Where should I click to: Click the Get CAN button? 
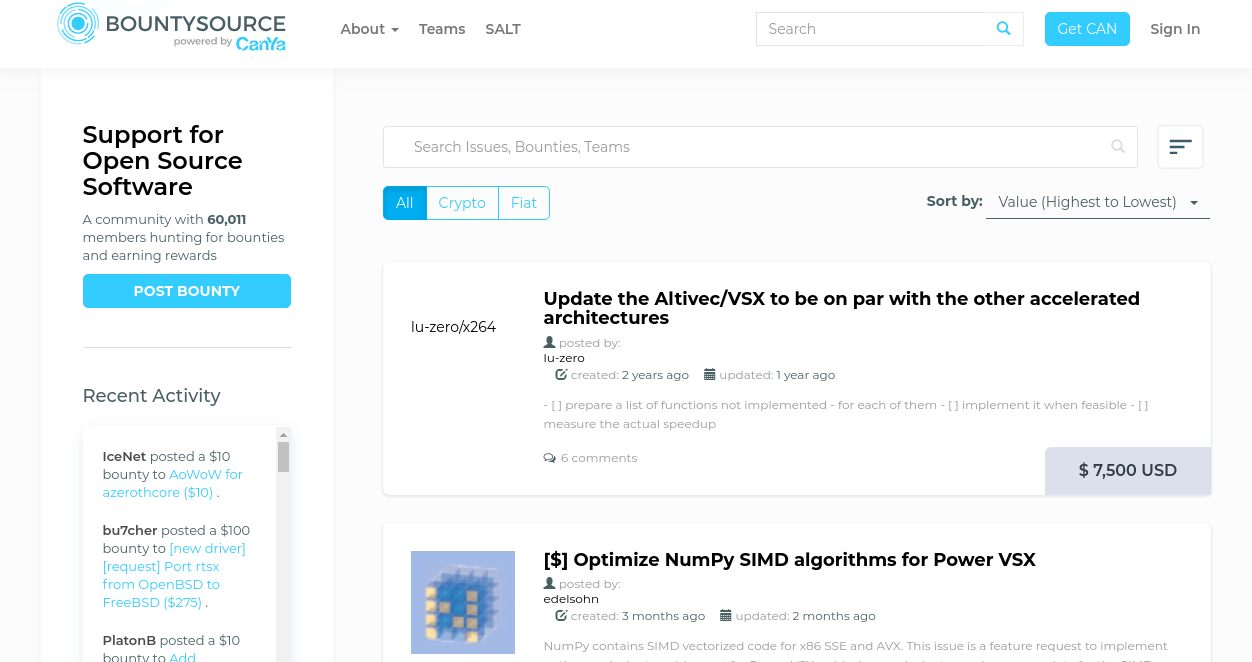point(1087,29)
